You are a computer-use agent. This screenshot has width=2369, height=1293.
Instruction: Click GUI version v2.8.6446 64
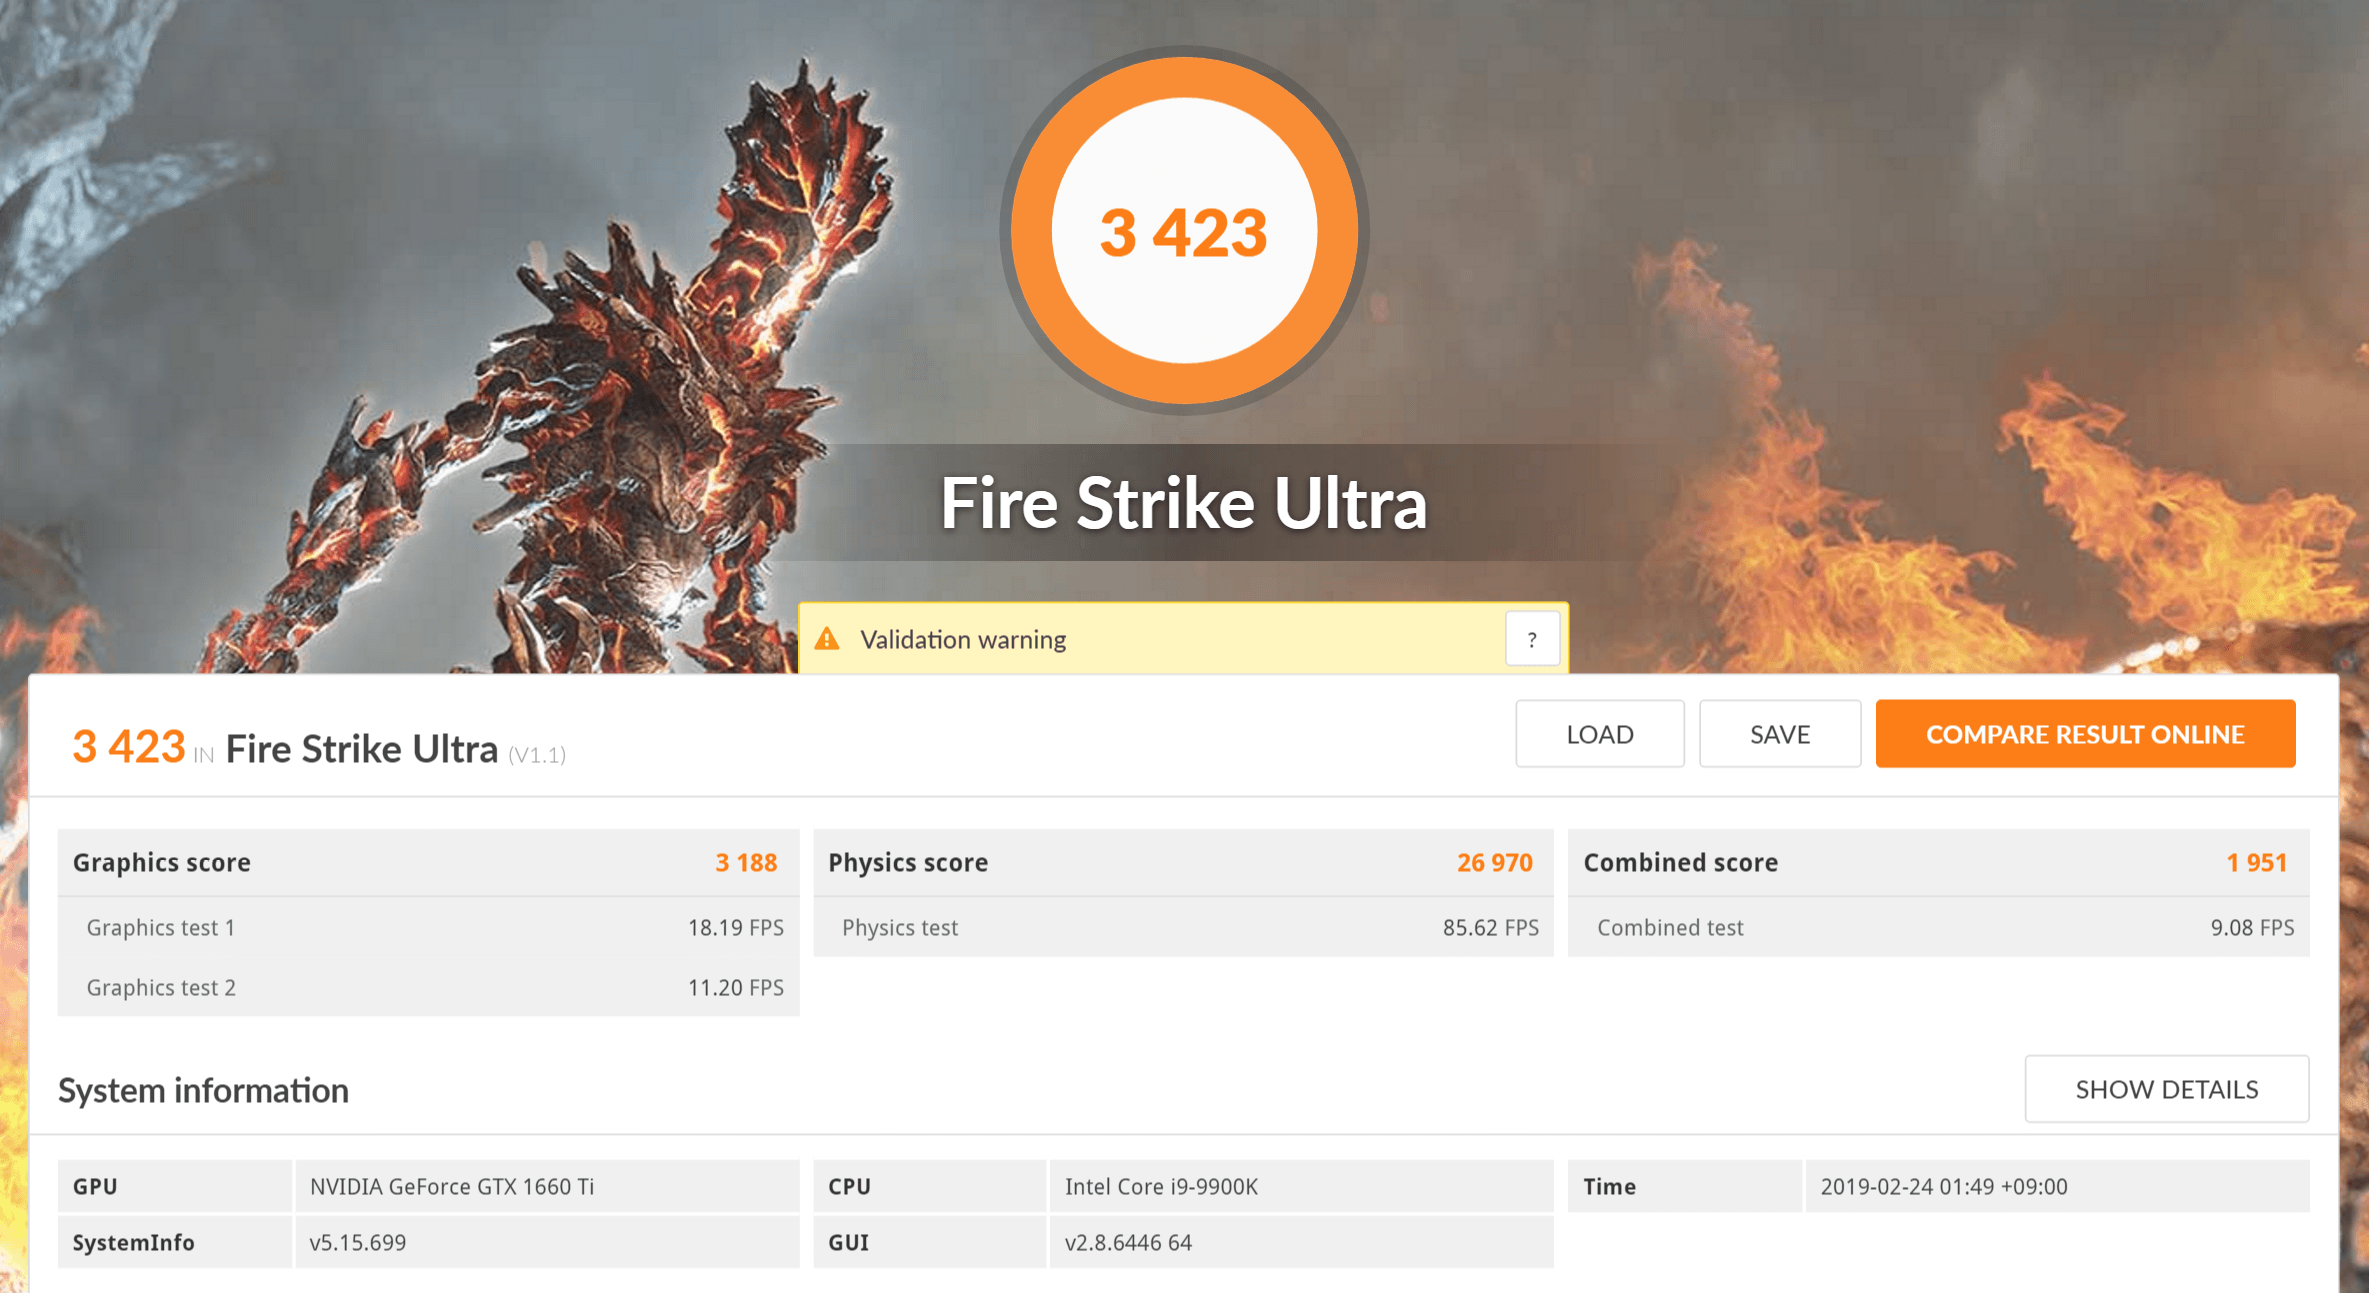point(1128,1242)
